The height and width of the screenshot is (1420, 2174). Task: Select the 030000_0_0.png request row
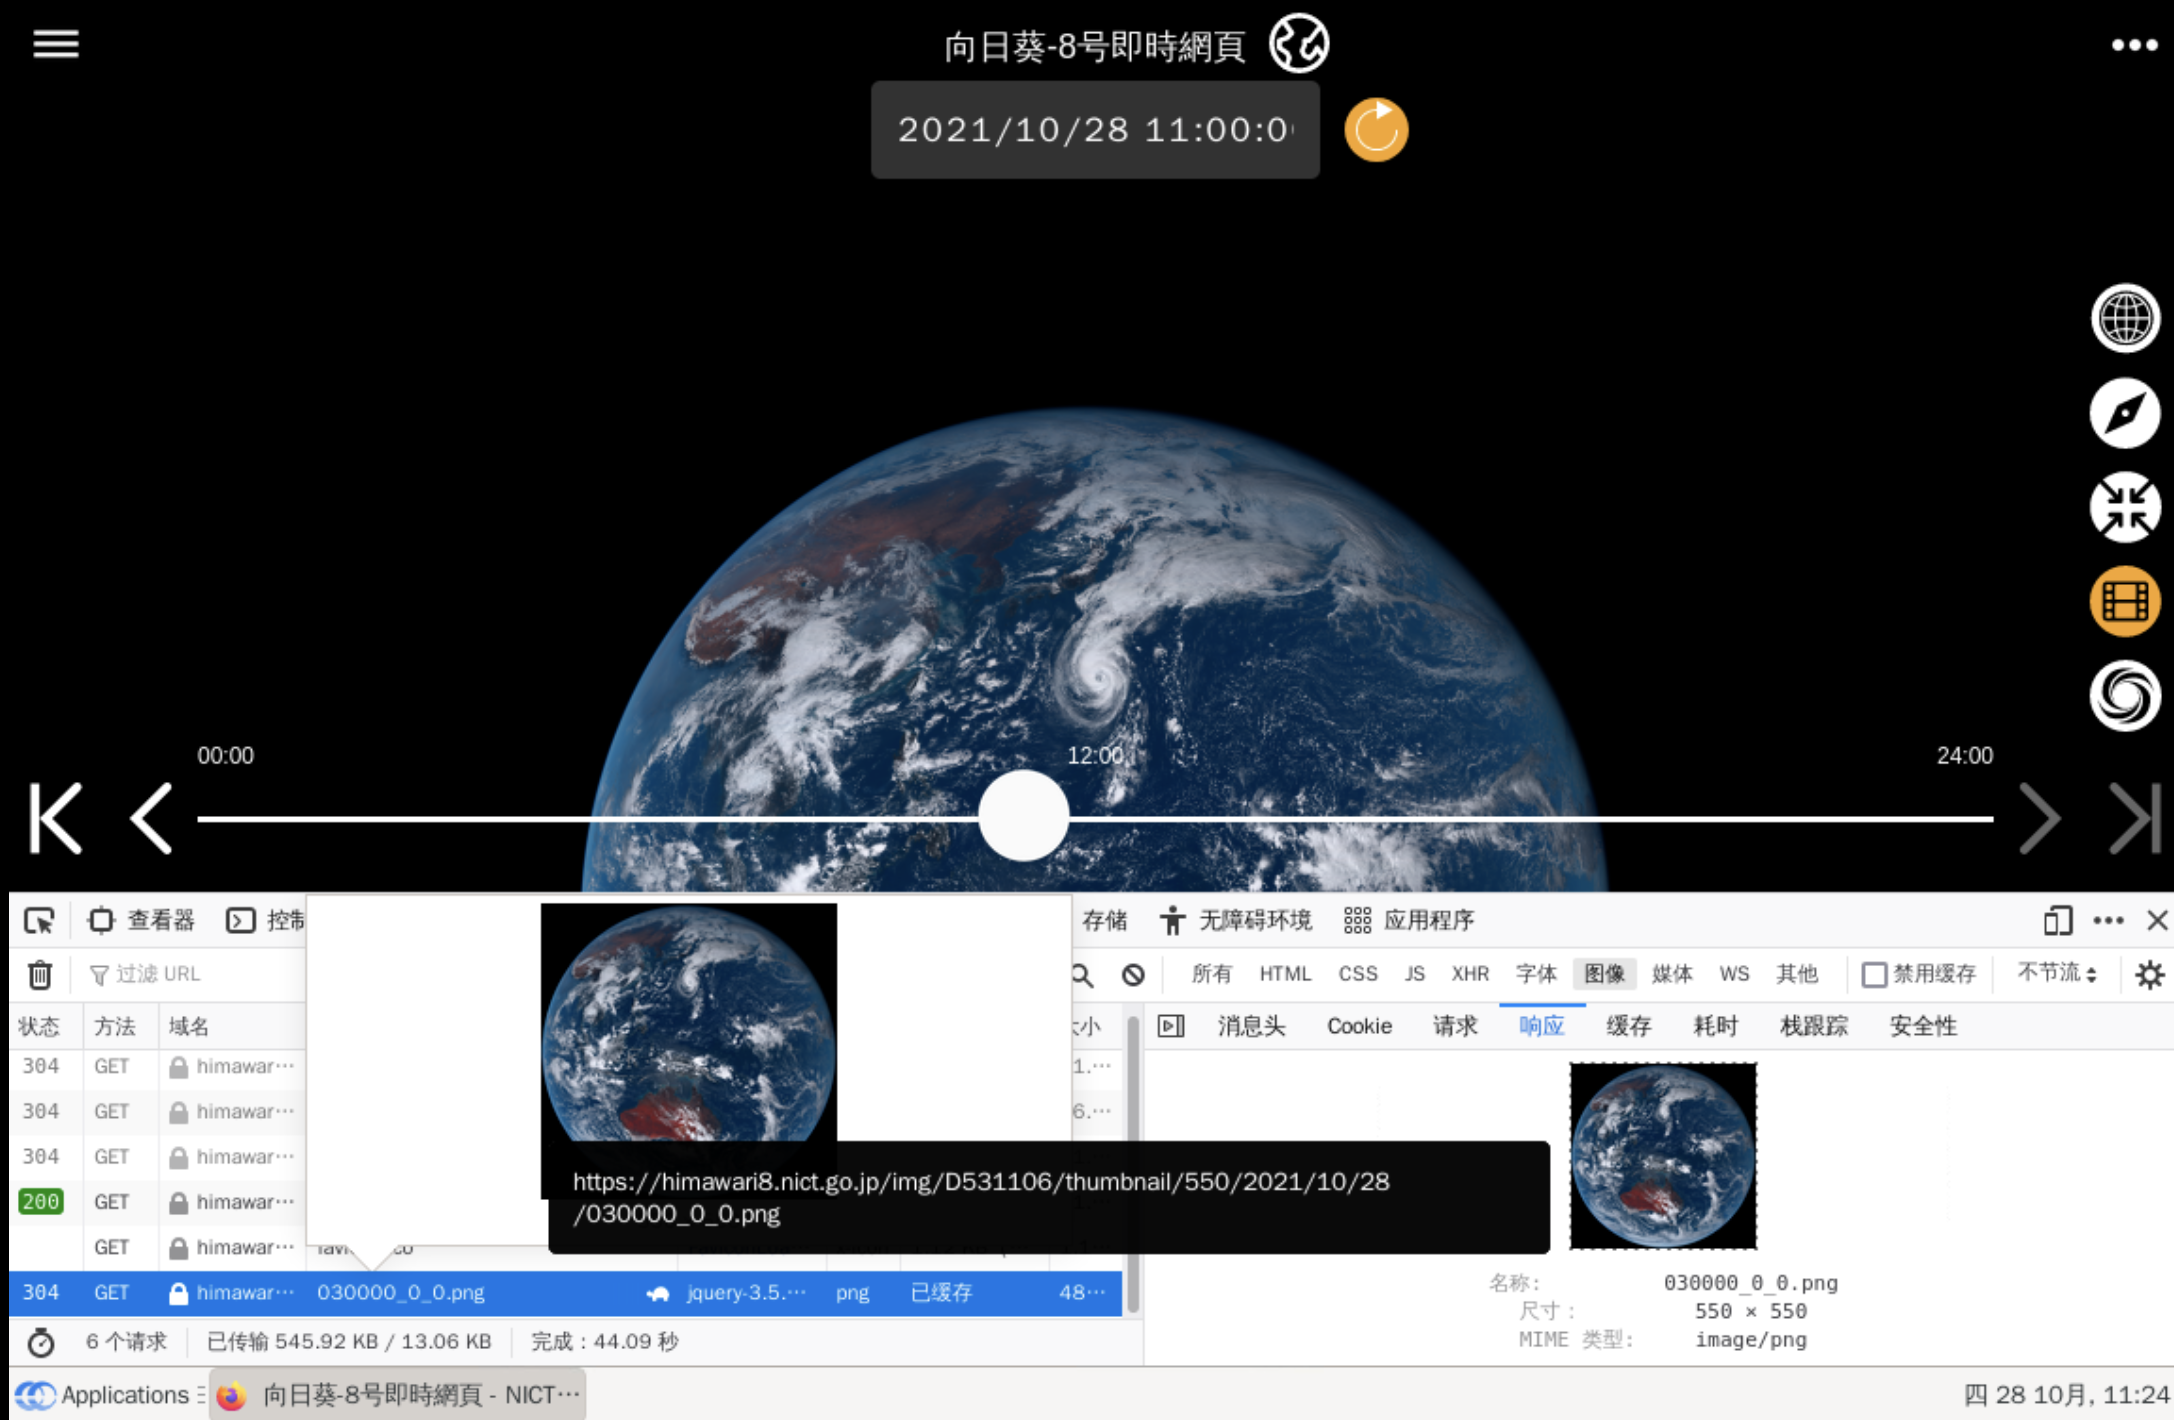pyautogui.click(x=566, y=1293)
